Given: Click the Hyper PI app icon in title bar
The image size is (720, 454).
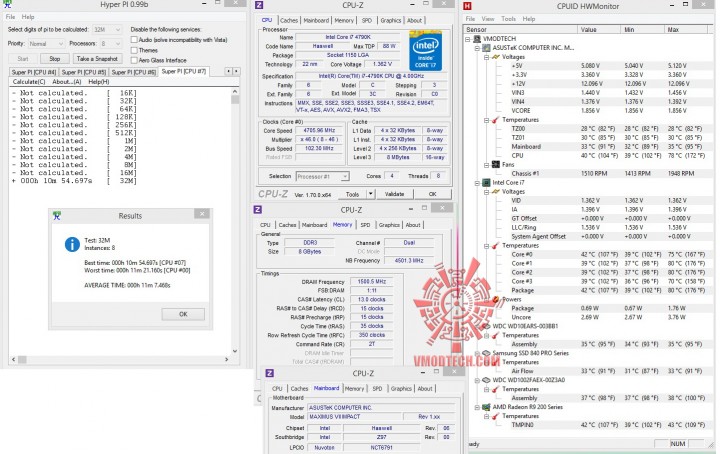Looking at the screenshot, I should pos(7,5).
